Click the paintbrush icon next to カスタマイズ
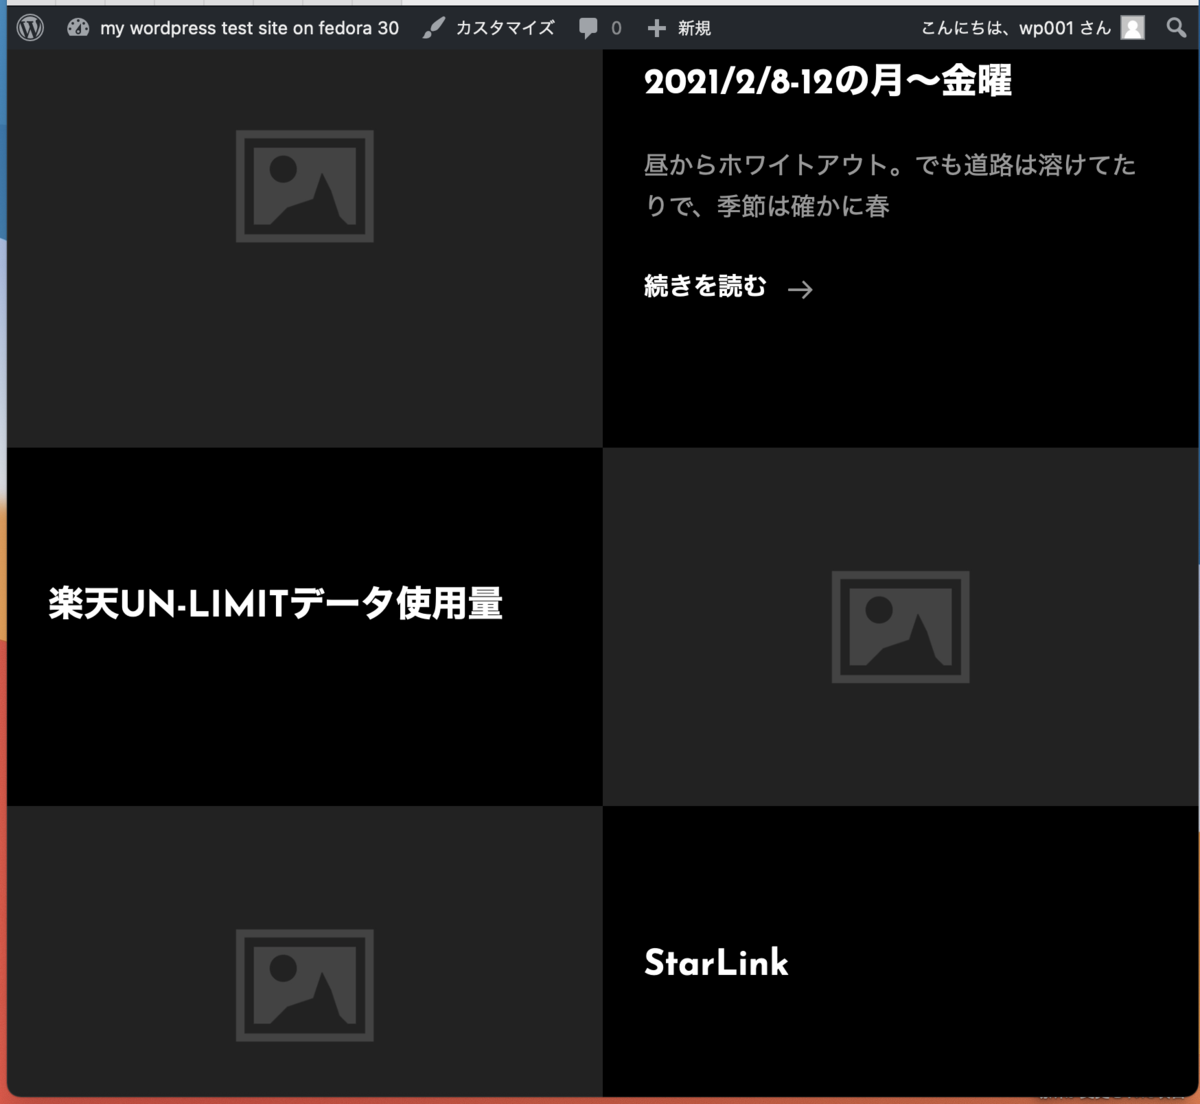 click(432, 27)
